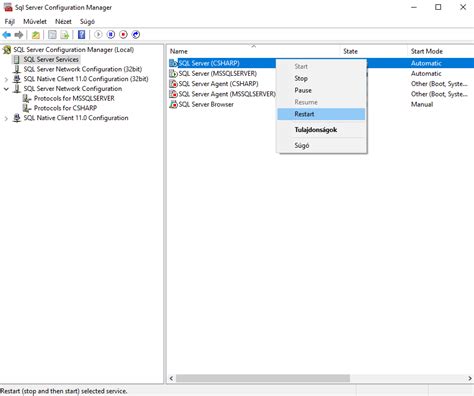Viewport: 474px width, 396px height.
Task: Click the SQL Server Agent (CSHARP) service icon
Action: [173, 84]
